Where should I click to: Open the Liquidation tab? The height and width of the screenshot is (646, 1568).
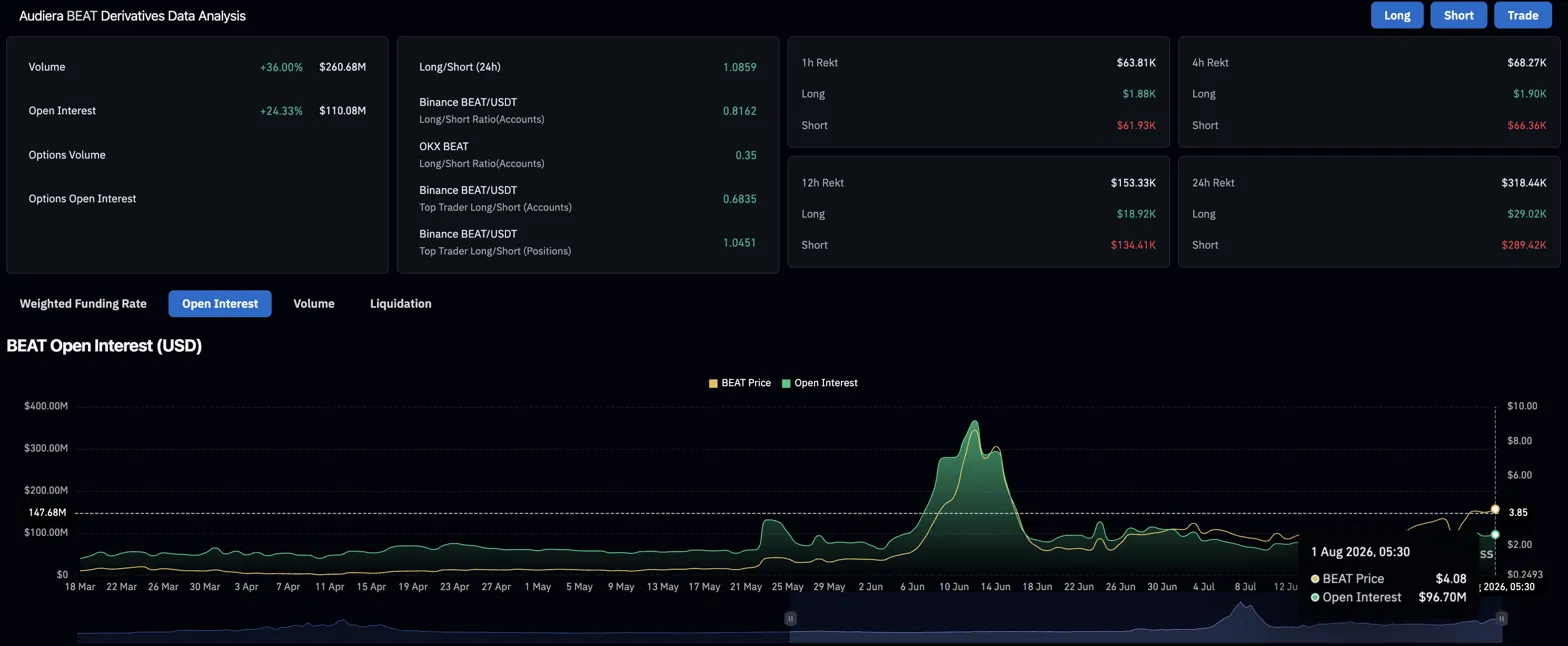coord(401,303)
